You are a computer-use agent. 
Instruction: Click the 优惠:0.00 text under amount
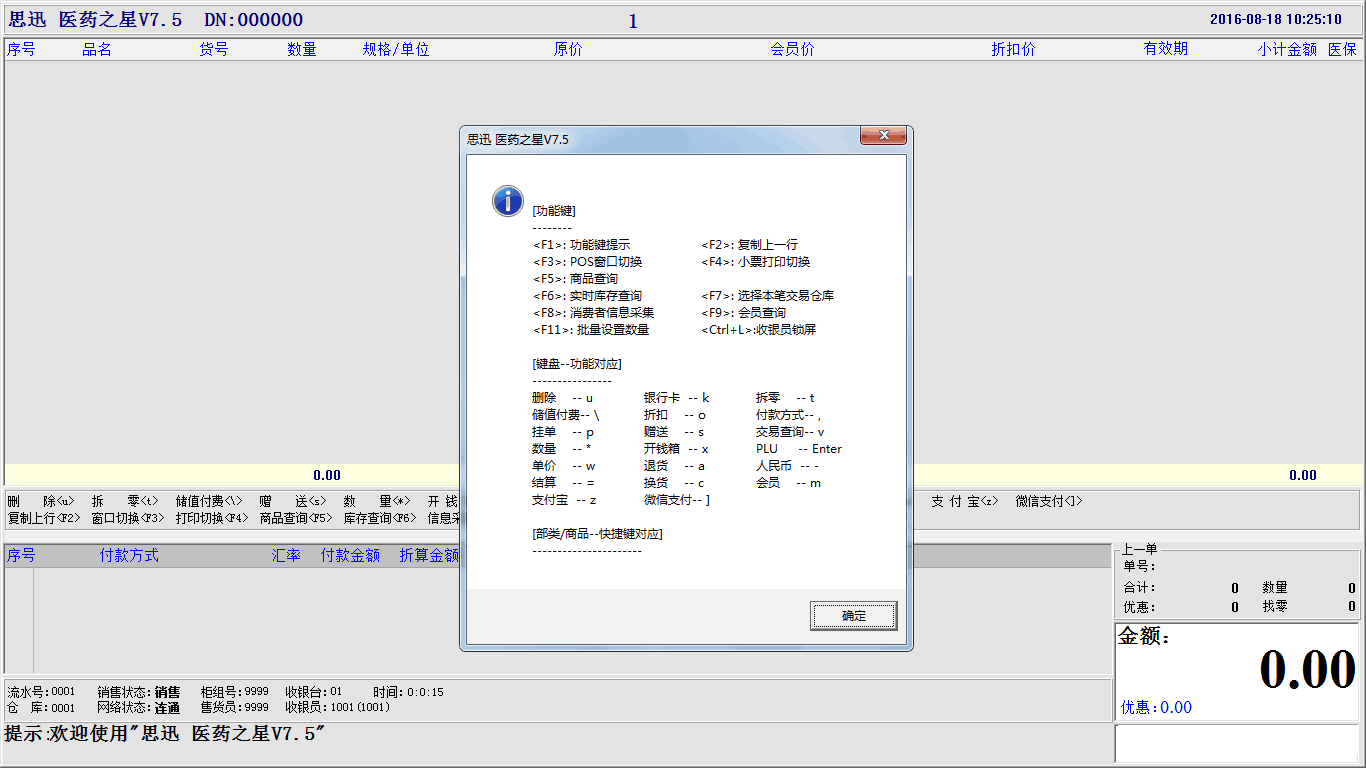pyautogui.click(x=1156, y=707)
